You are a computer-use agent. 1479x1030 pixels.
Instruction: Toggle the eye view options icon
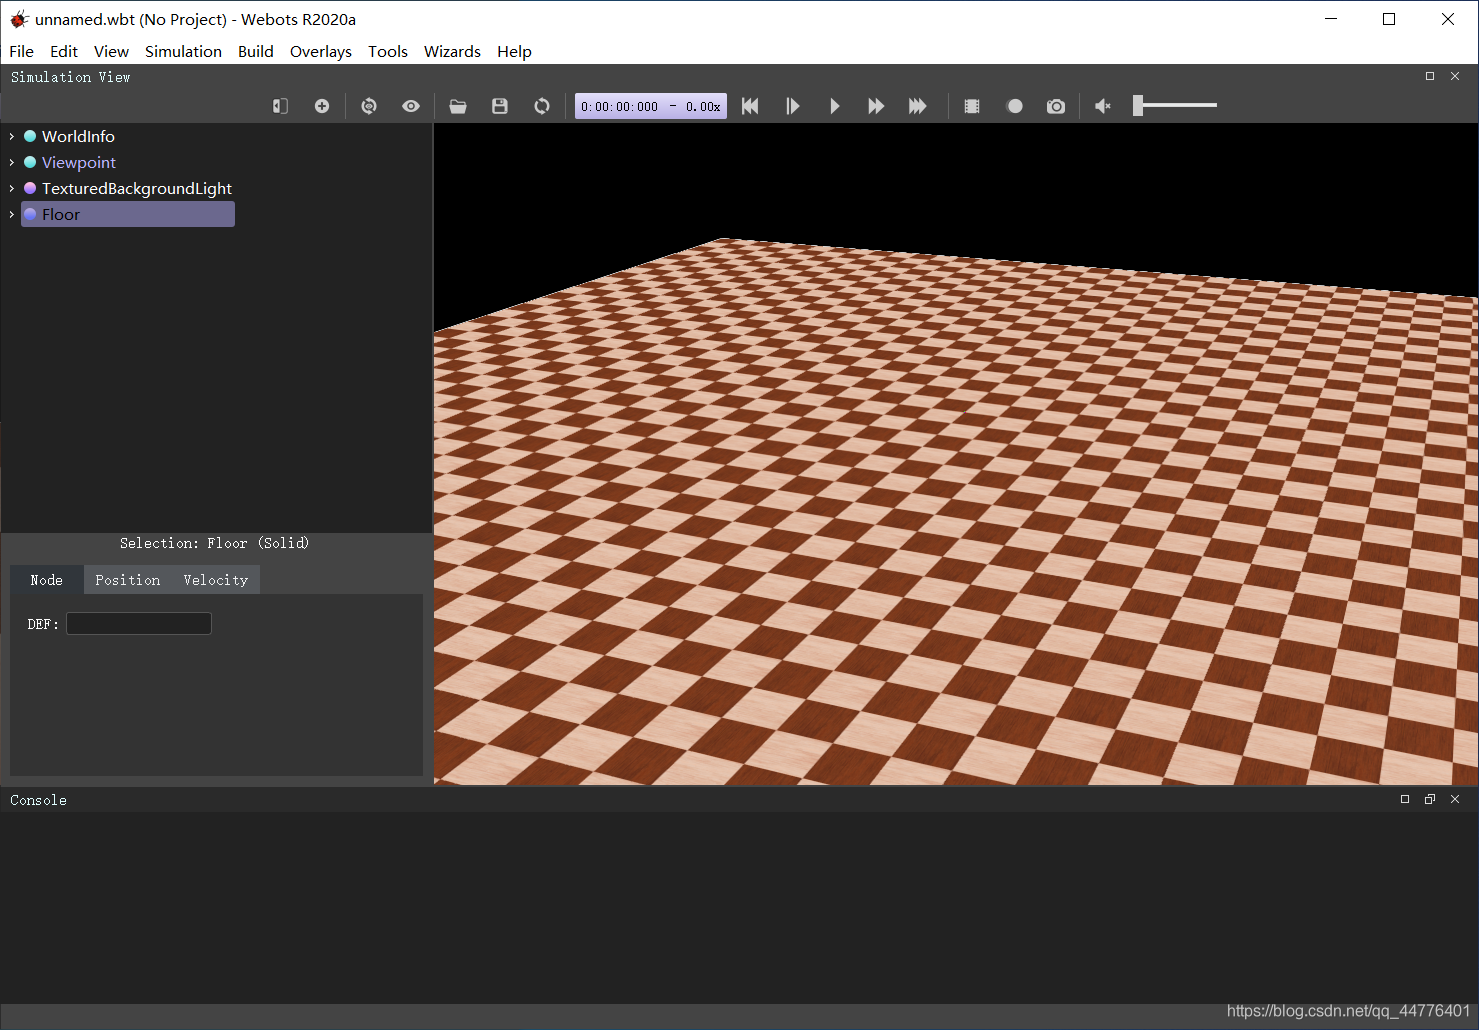(x=411, y=106)
